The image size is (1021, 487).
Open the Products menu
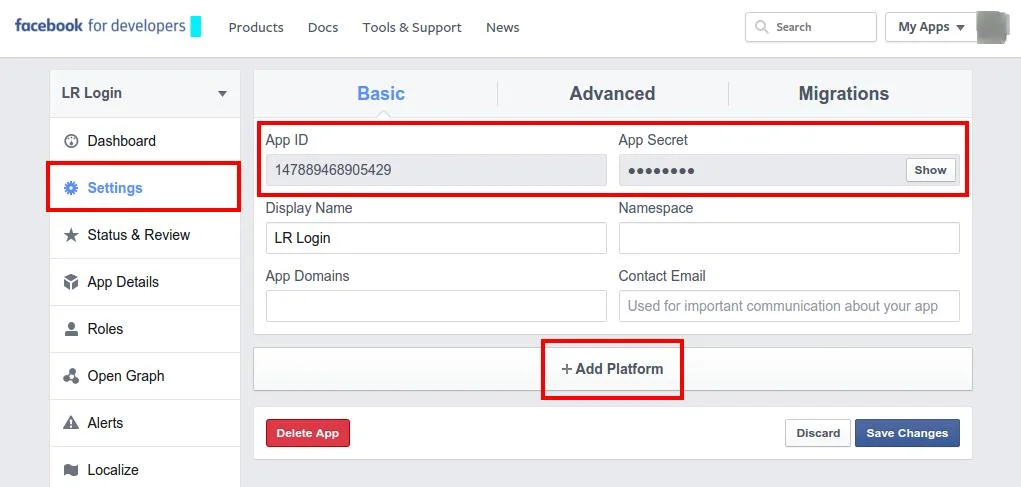click(256, 27)
